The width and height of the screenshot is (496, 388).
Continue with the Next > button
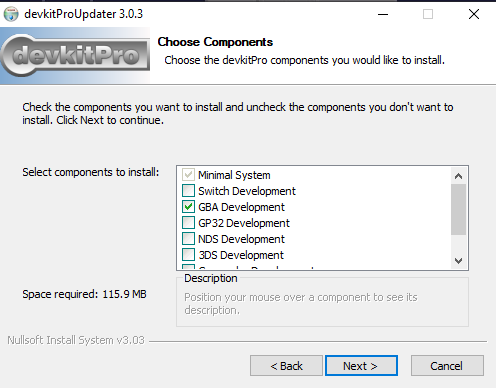[x=361, y=366]
